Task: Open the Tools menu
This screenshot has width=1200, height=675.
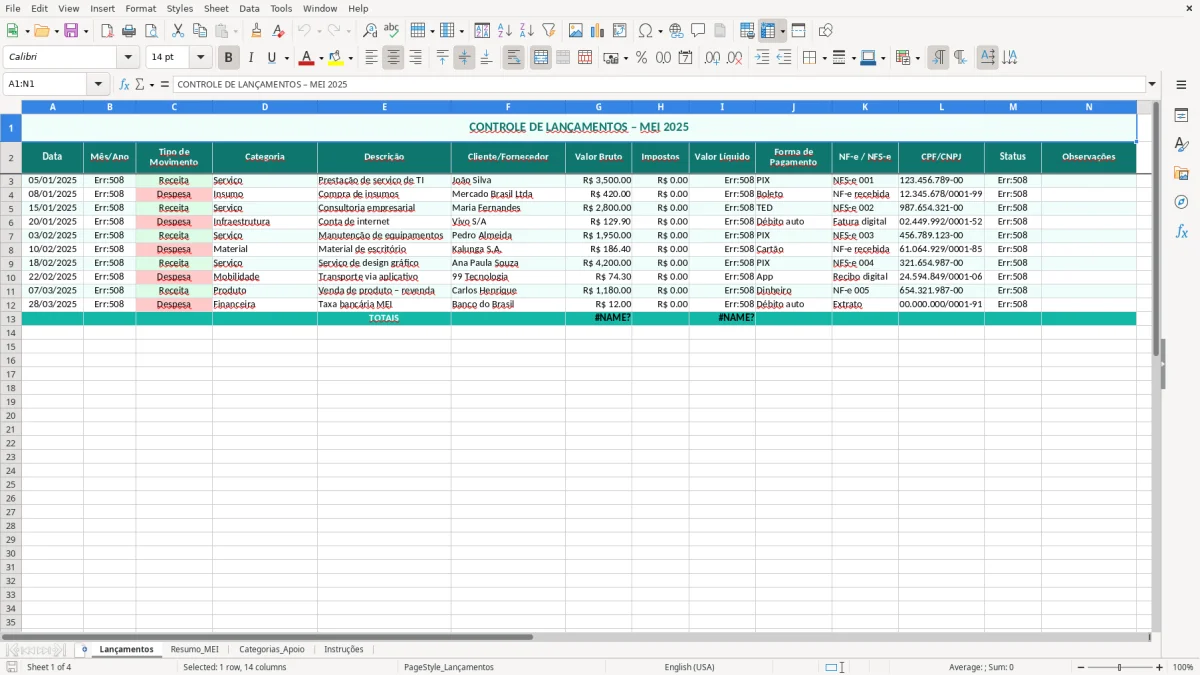Action: coord(281,8)
